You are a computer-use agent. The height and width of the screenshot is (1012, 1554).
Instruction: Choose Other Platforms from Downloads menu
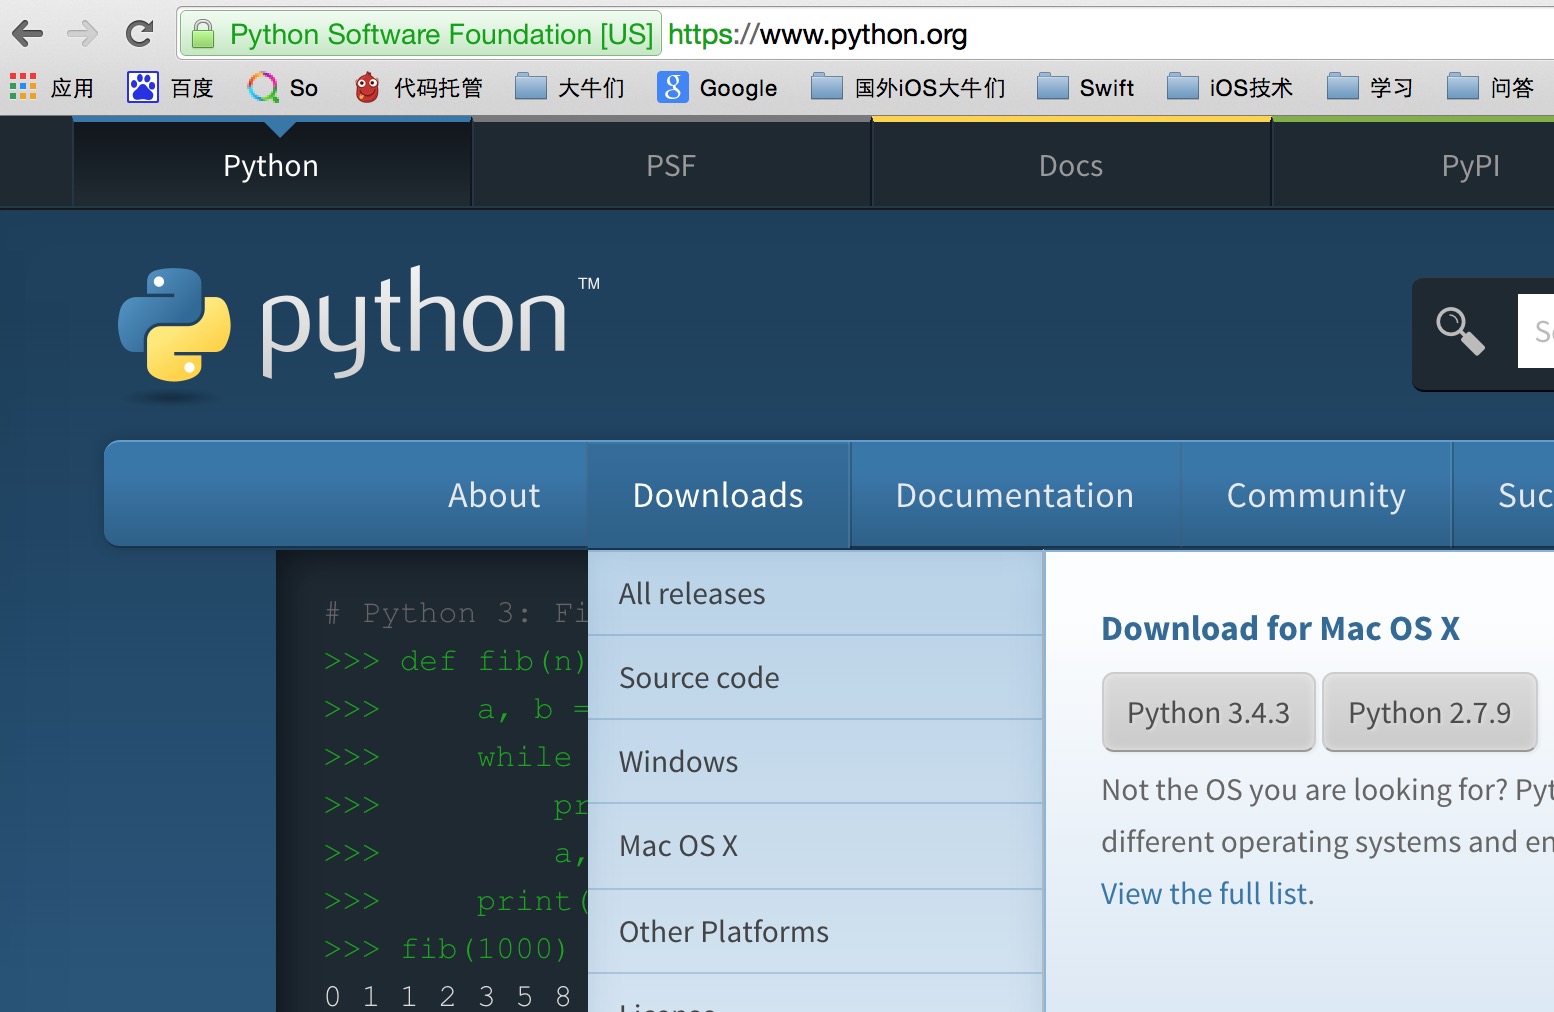(815, 931)
